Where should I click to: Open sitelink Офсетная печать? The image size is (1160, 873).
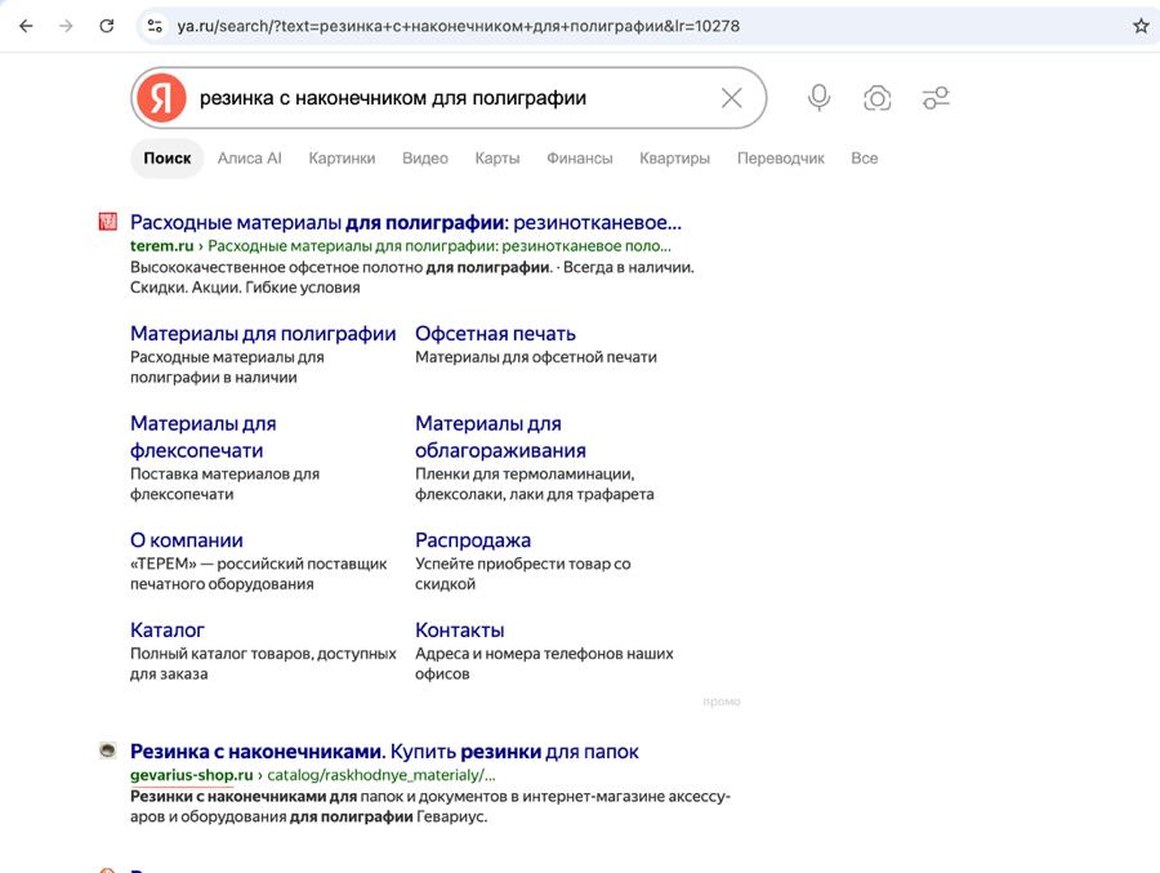tap(495, 334)
